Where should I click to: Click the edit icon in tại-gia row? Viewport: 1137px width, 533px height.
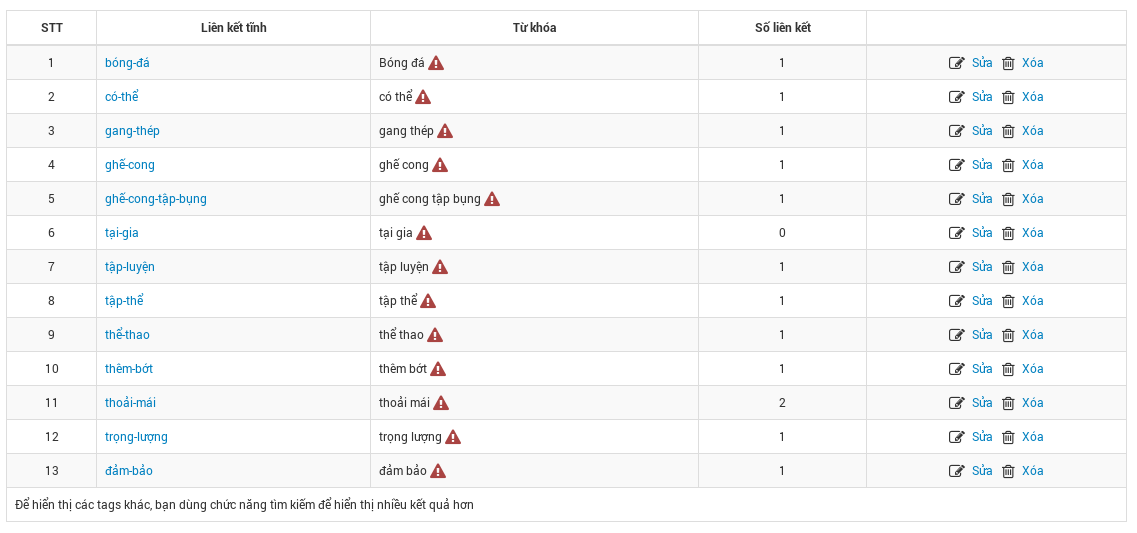click(x=956, y=233)
